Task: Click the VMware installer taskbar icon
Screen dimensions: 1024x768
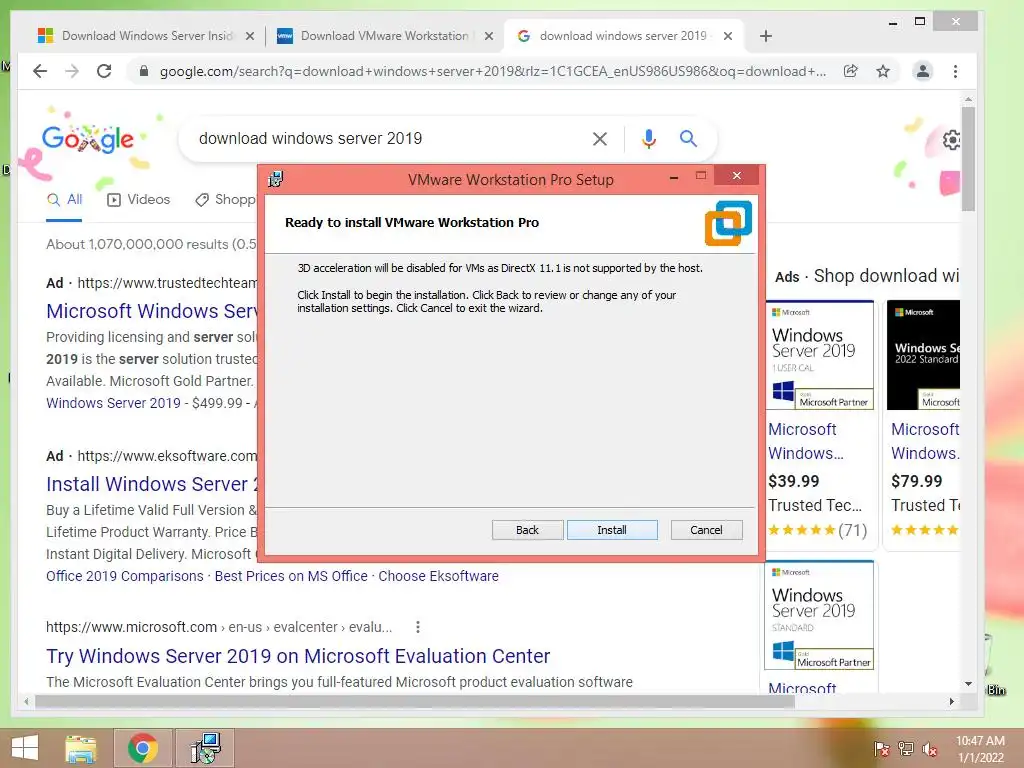Action: click(x=205, y=748)
